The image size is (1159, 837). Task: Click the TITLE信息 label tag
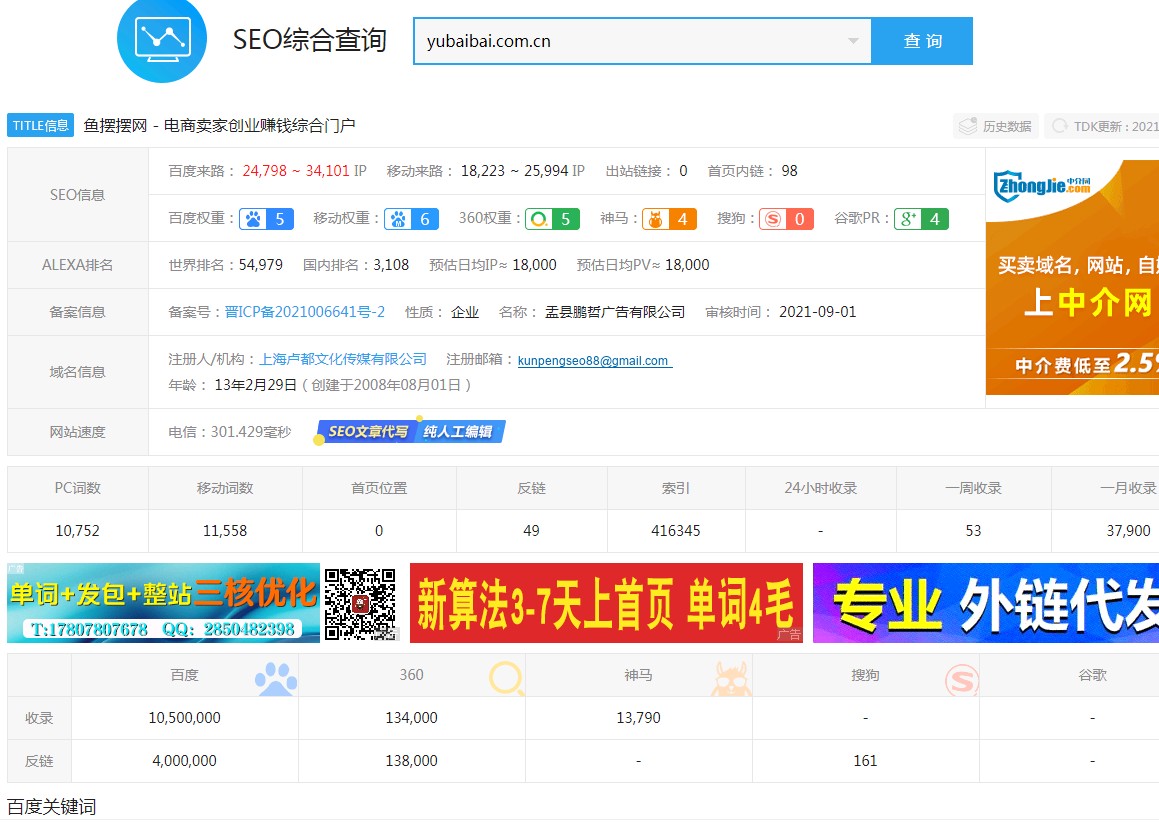pyautogui.click(x=41, y=126)
